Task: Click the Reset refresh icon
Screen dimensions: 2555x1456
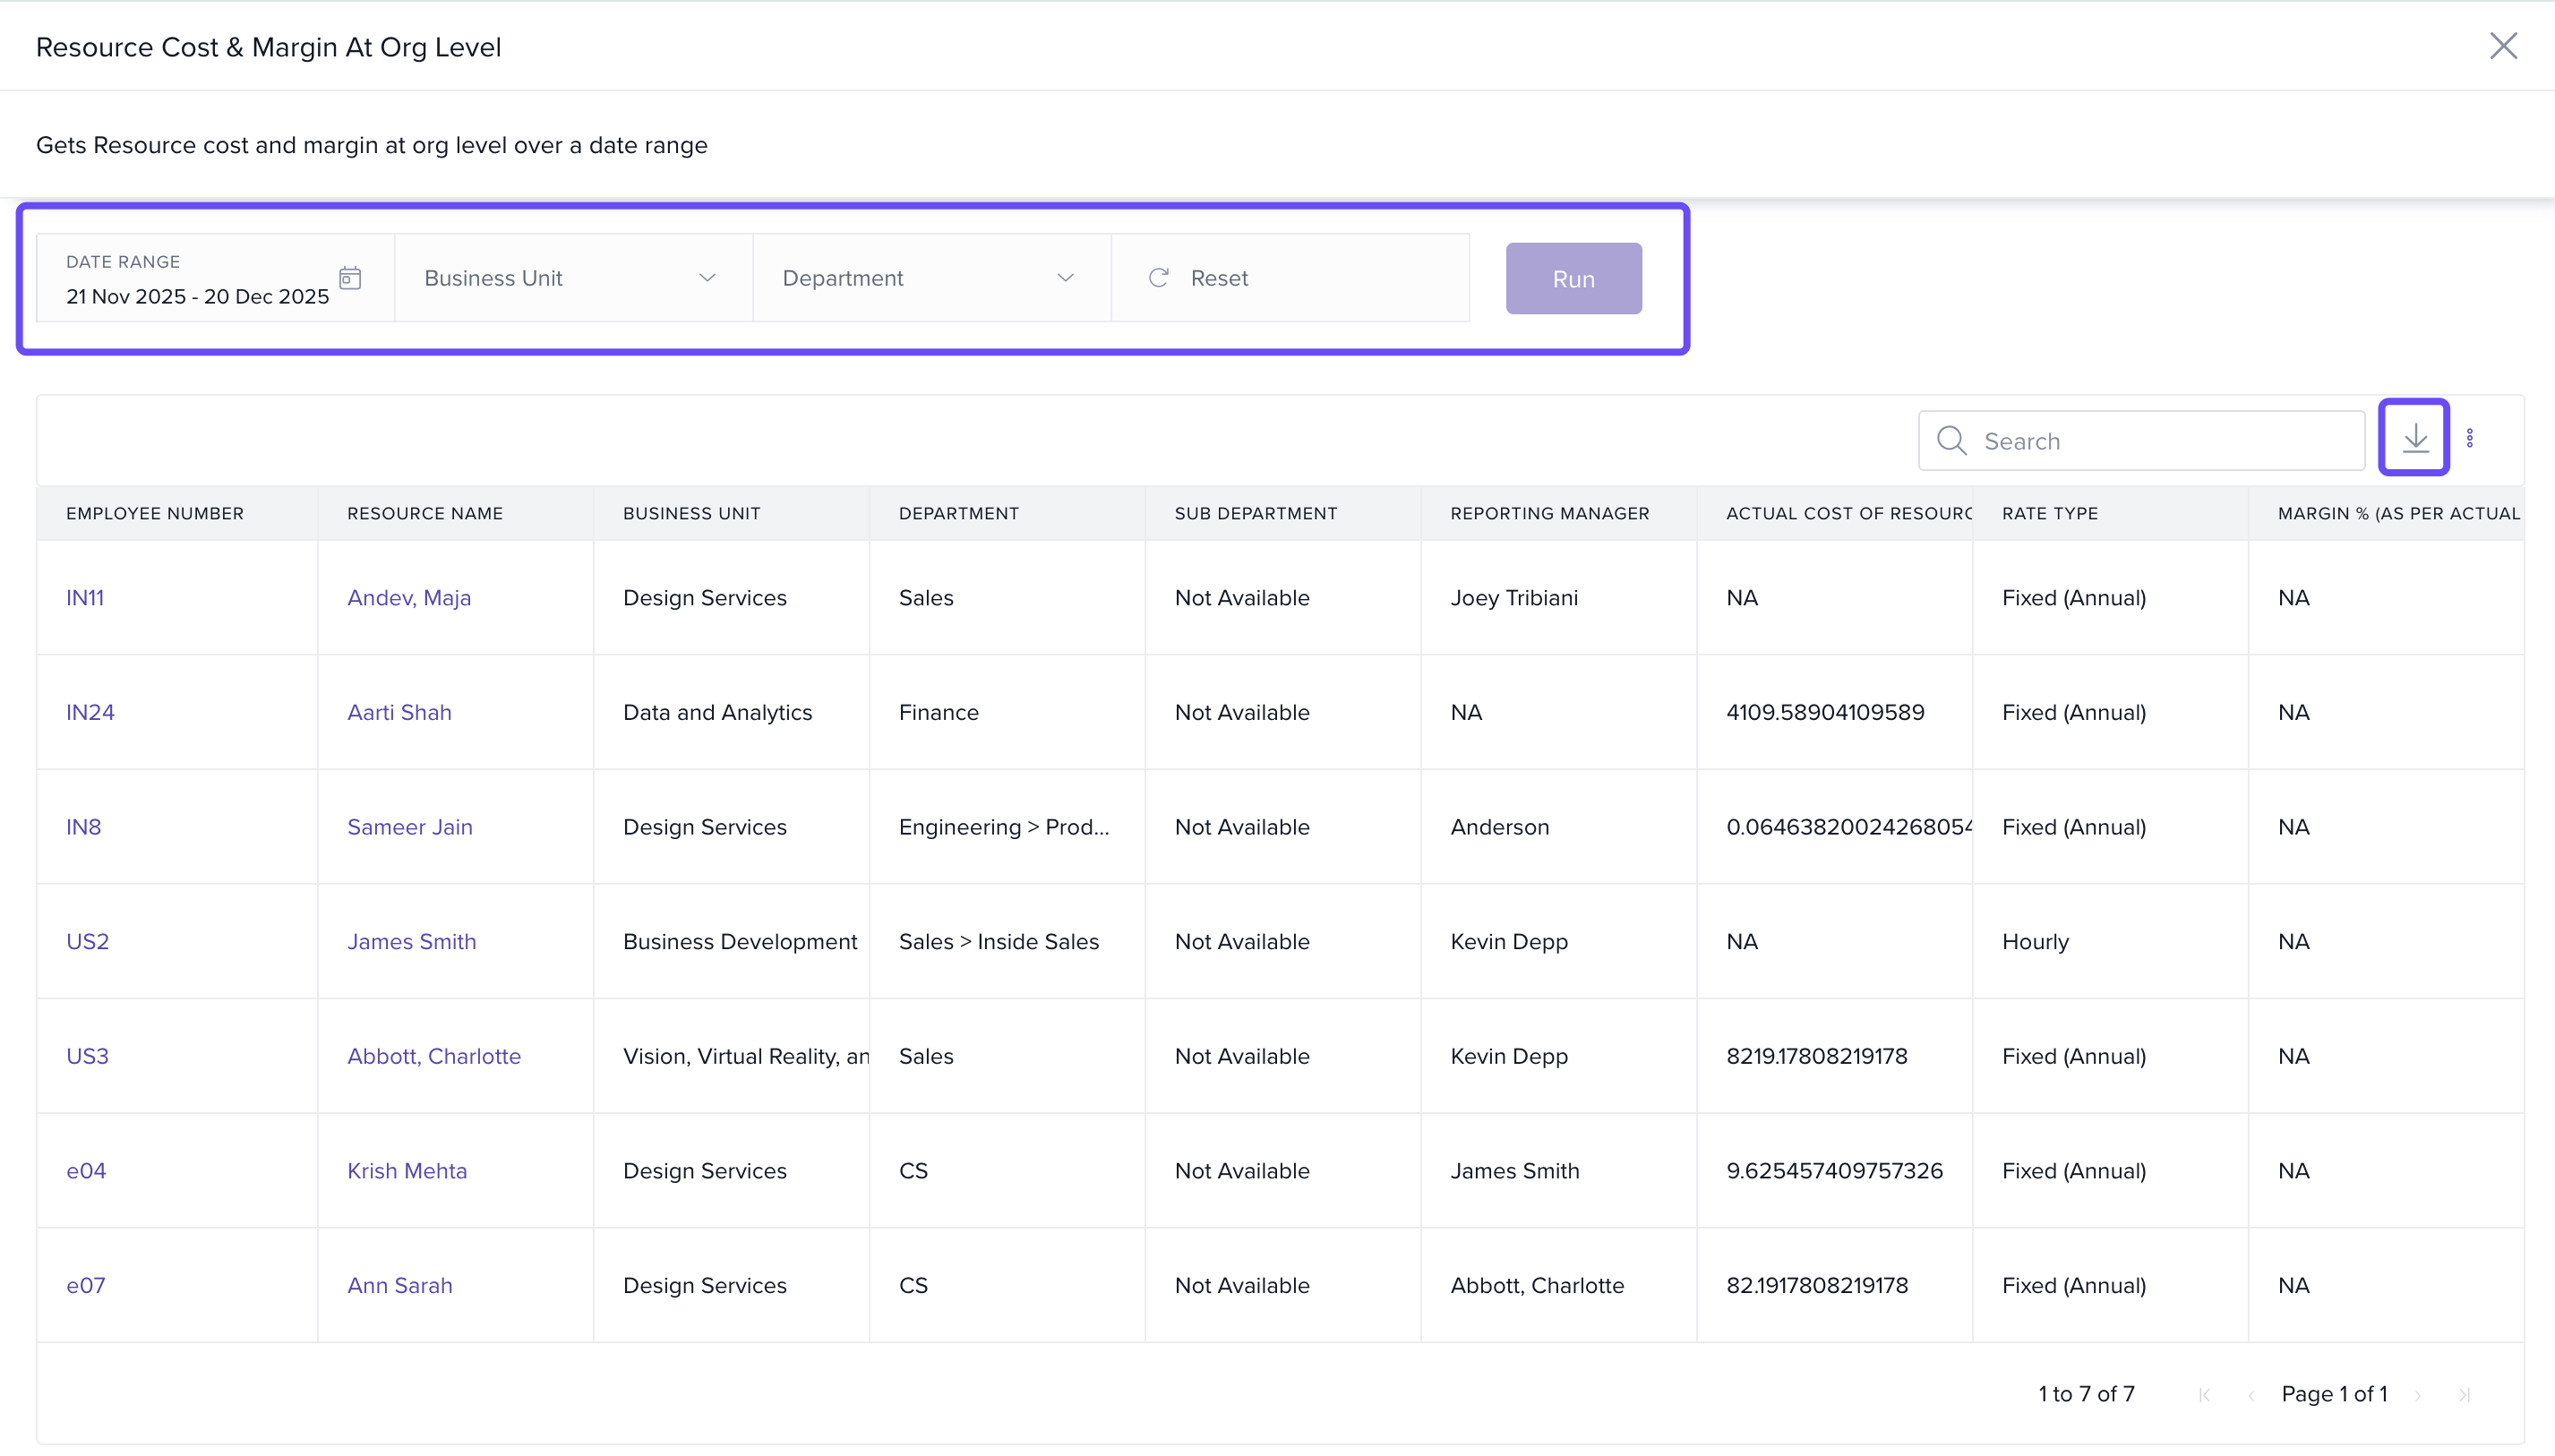Action: point(1158,278)
